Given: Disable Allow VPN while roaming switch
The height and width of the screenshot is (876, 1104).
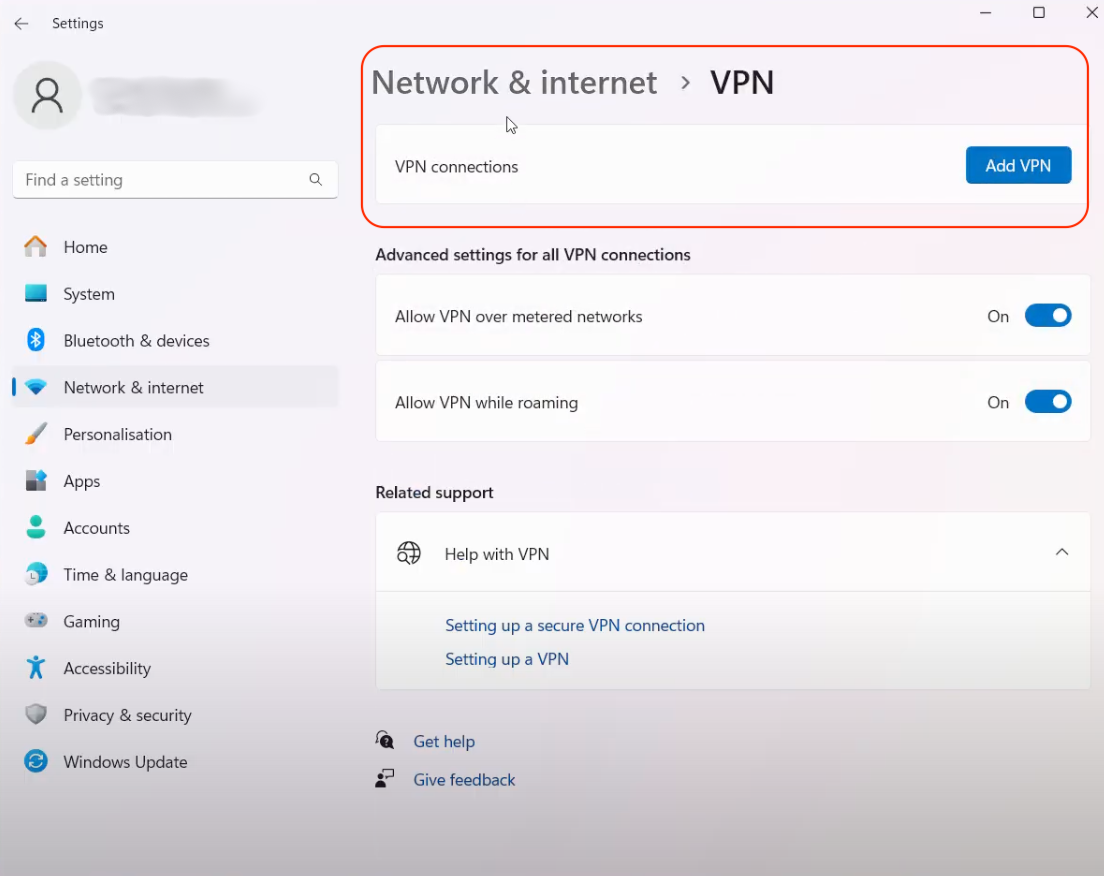Looking at the screenshot, I should (1048, 402).
